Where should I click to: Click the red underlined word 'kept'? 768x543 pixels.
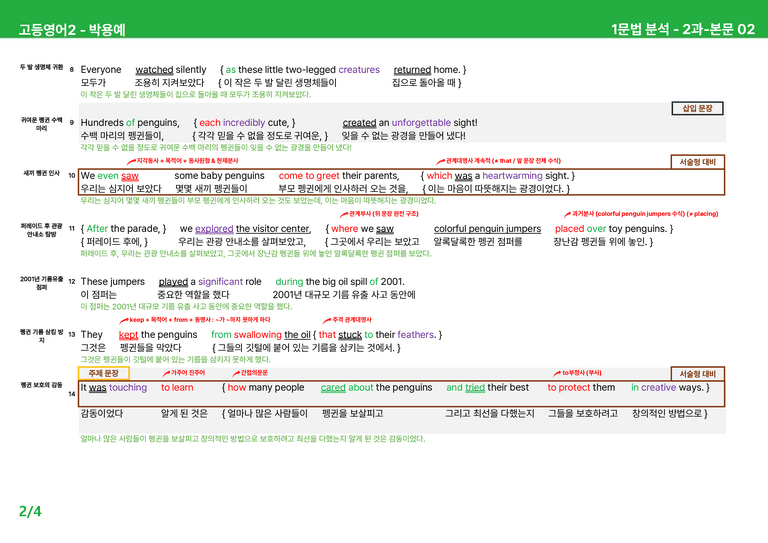click(128, 334)
